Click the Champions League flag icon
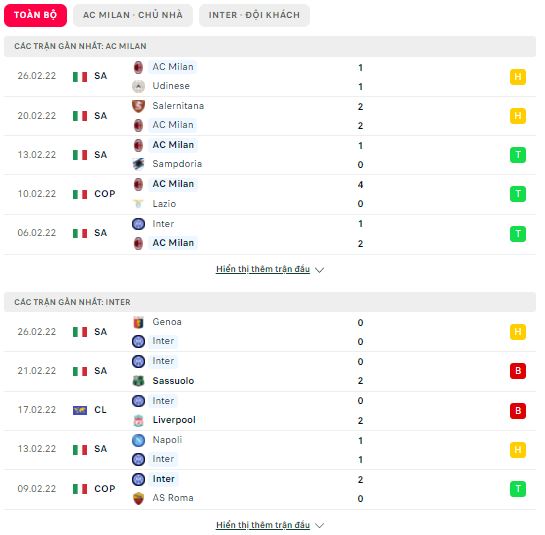545x535 pixels. click(x=80, y=411)
